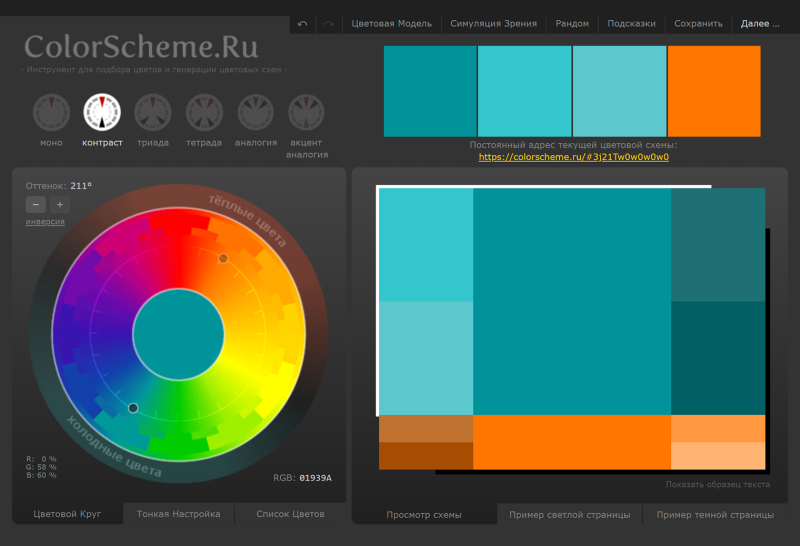Click the тёплые цвета ring label

(x=247, y=220)
